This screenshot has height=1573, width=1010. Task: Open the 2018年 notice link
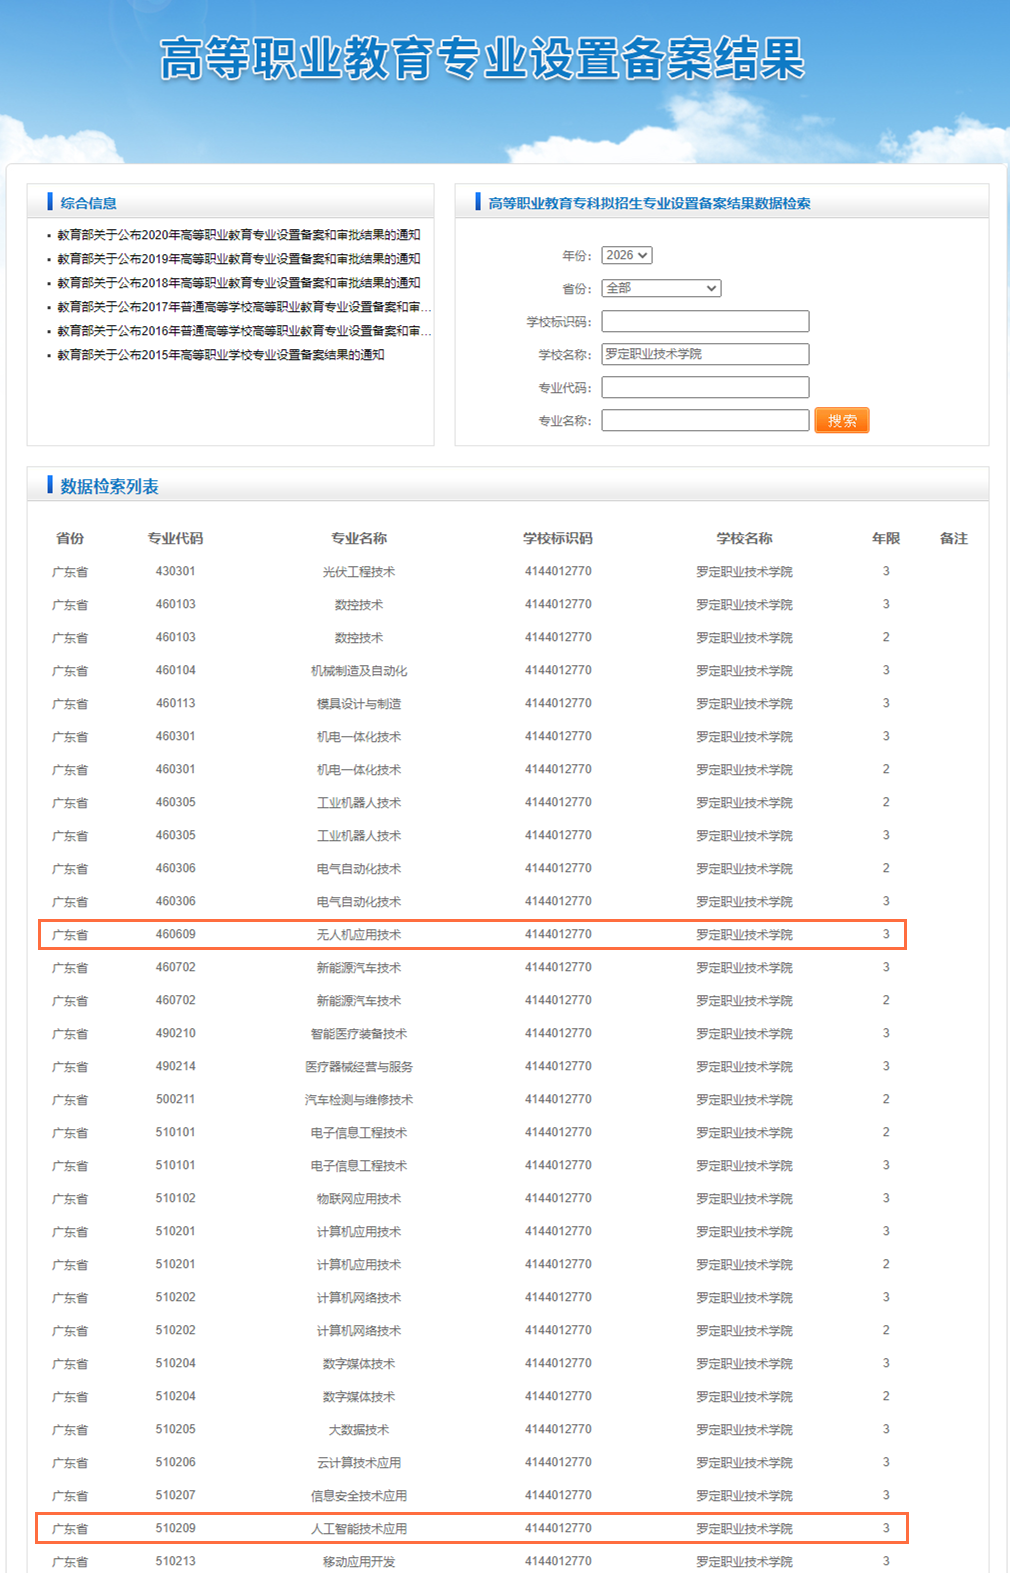(238, 283)
